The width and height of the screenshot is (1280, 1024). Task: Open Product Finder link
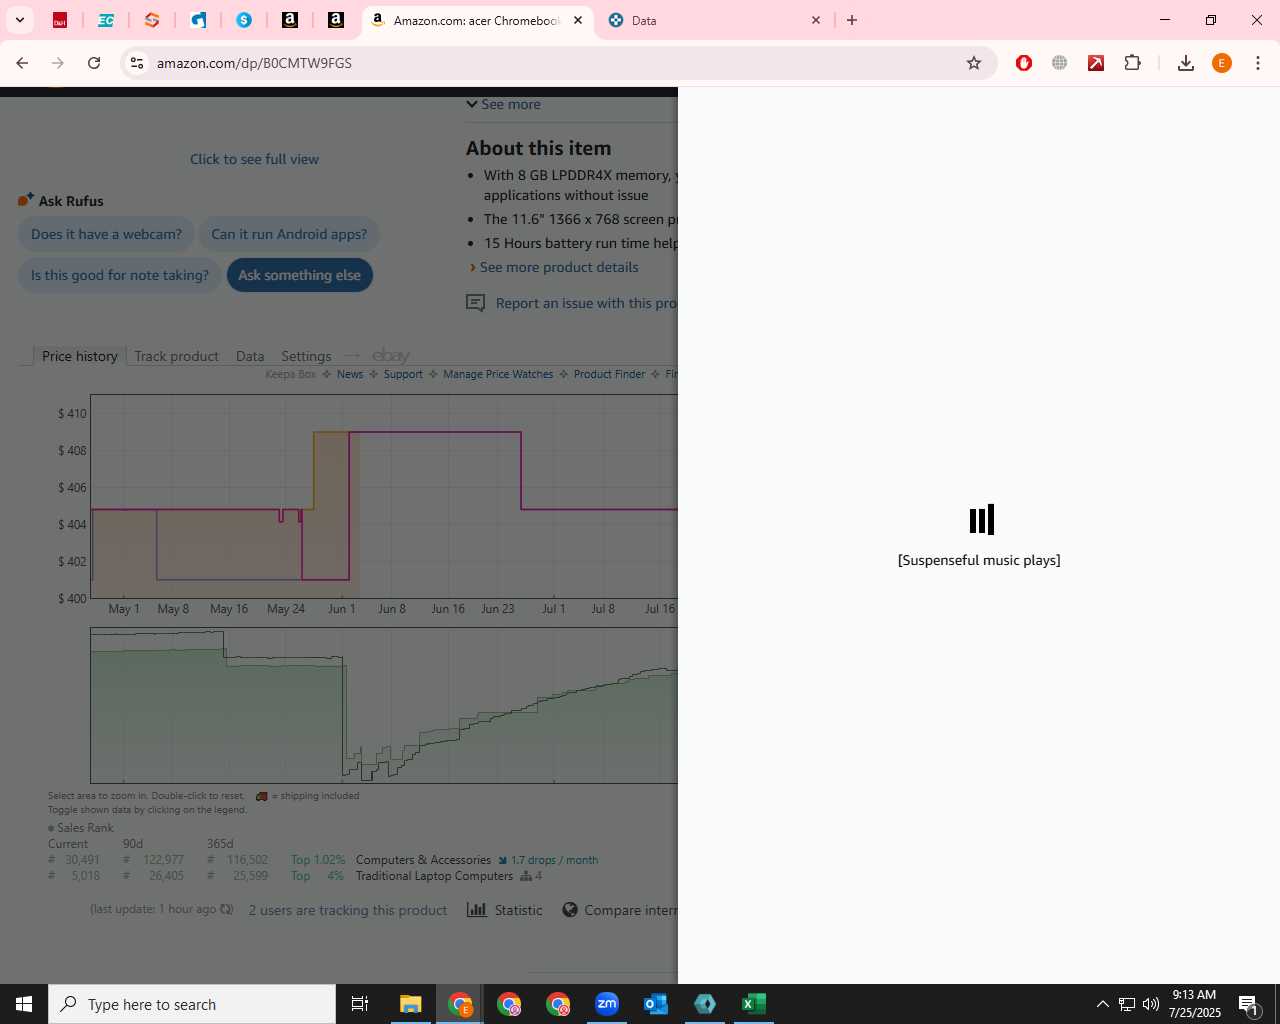609,374
